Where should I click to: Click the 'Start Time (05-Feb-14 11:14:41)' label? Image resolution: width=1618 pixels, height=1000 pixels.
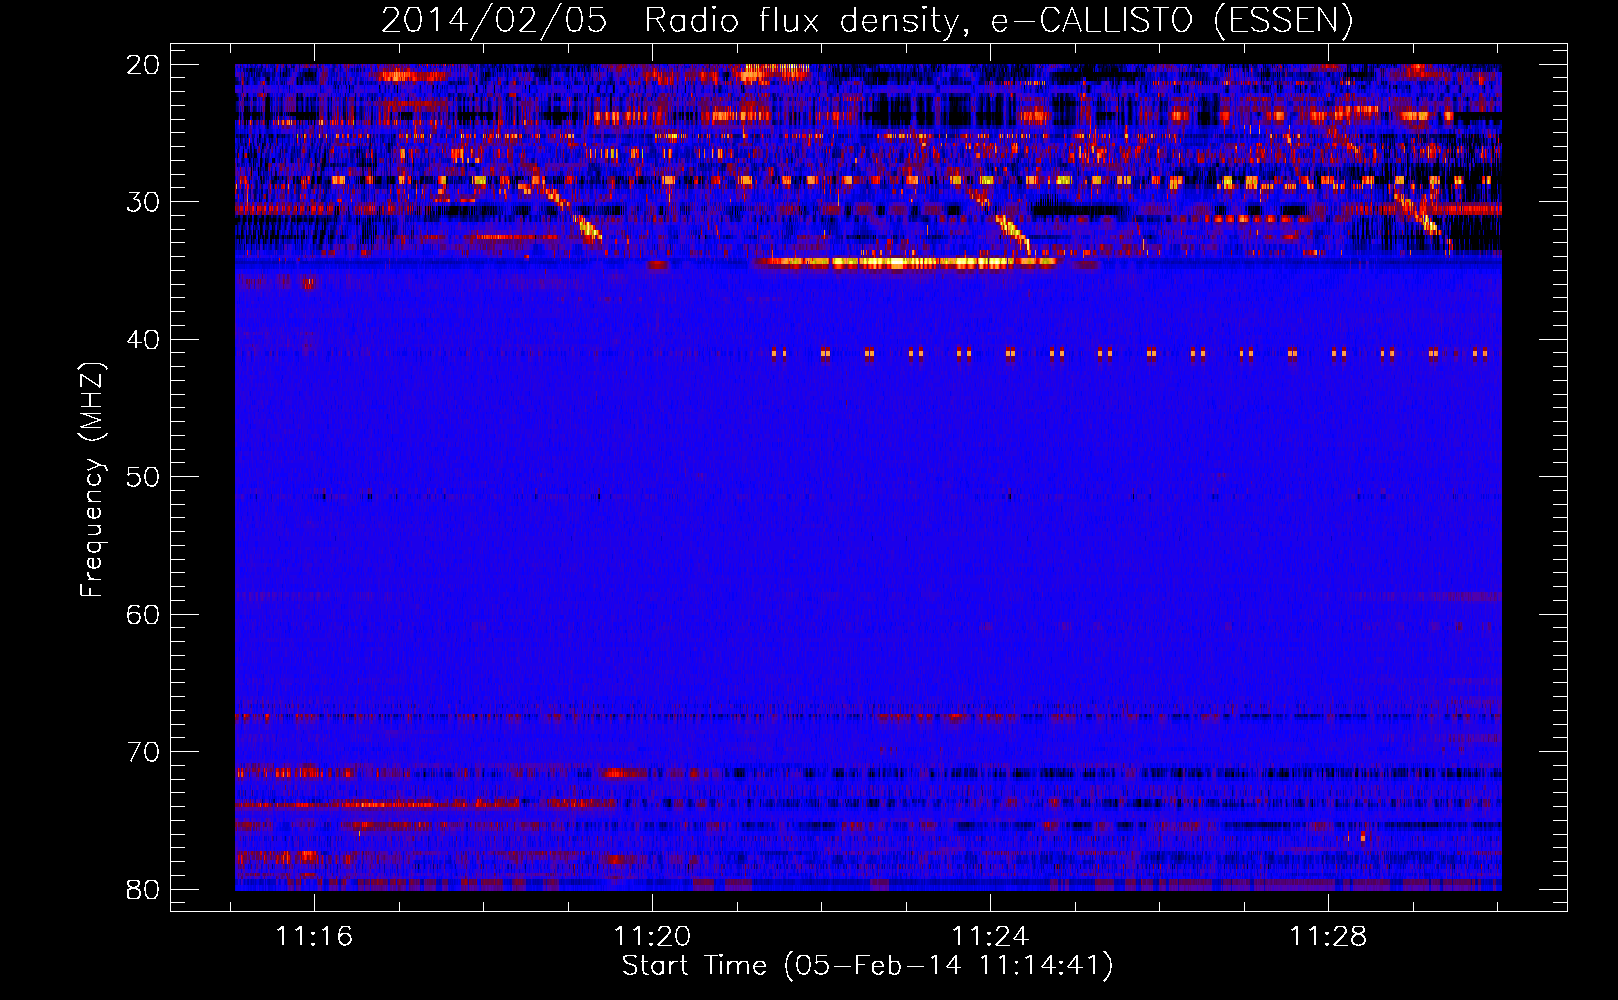(867, 966)
